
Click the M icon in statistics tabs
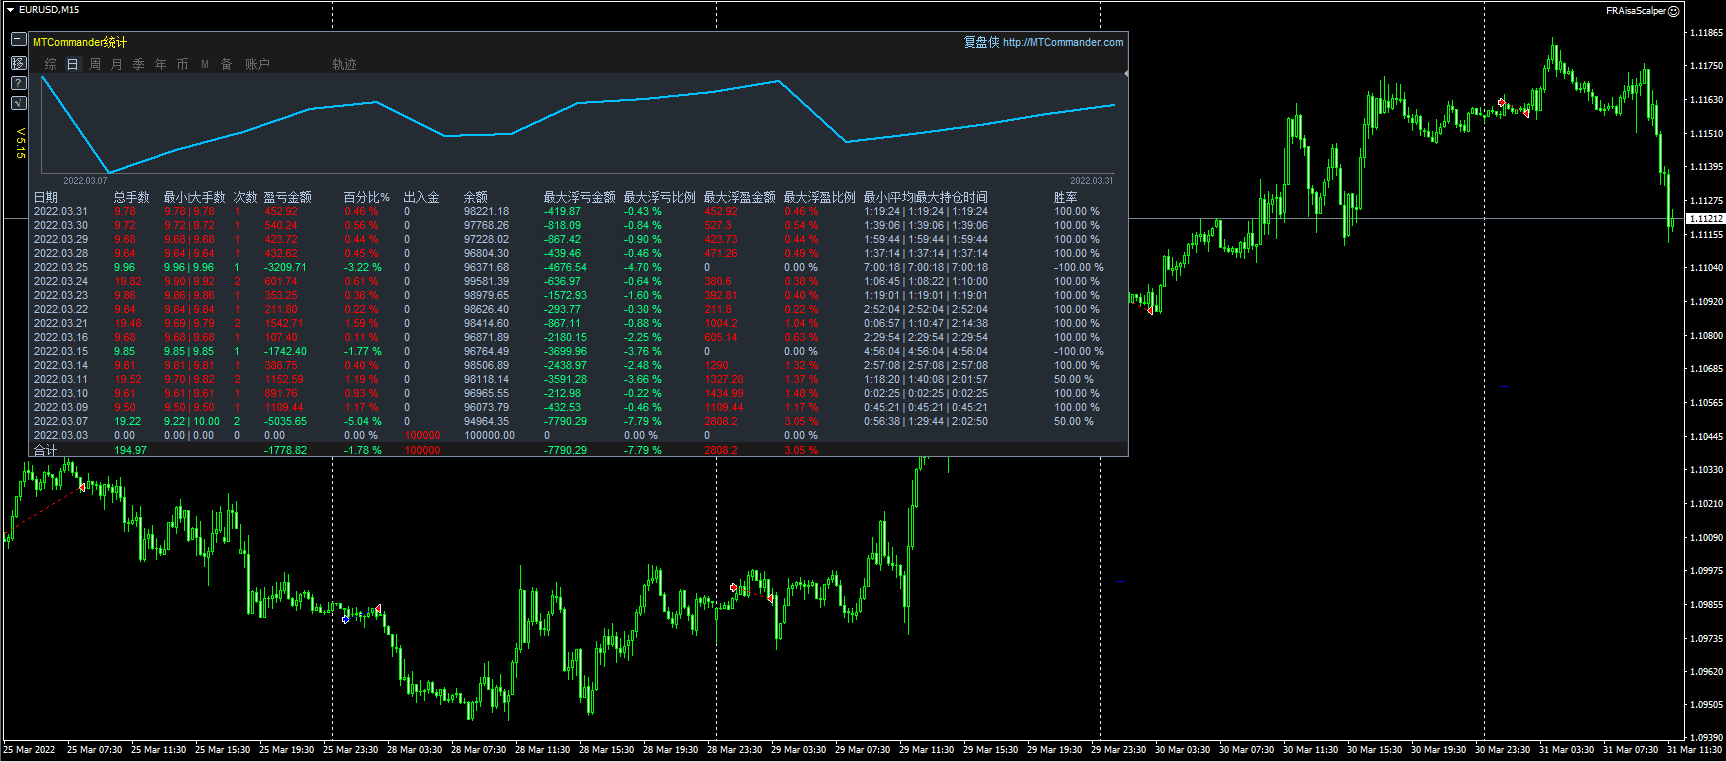[x=205, y=64]
